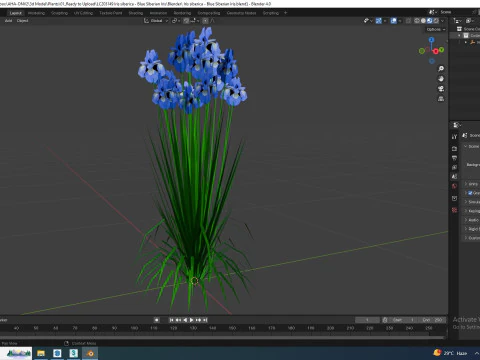Open the World properties tab icon

[454, 186]
